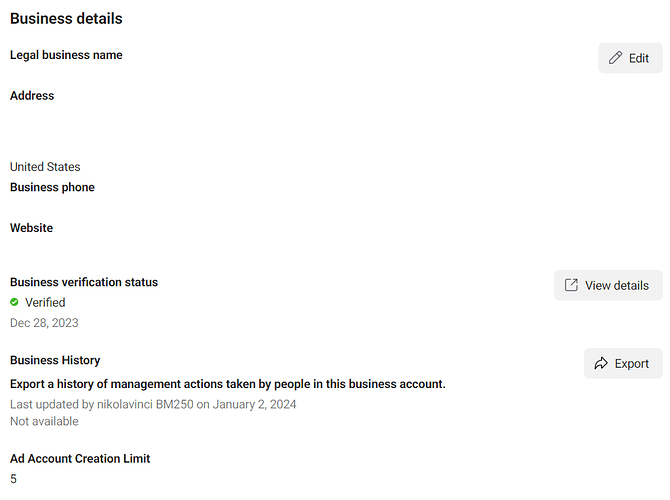
Task: Click the Business details heading
Action: coord(66,19)
